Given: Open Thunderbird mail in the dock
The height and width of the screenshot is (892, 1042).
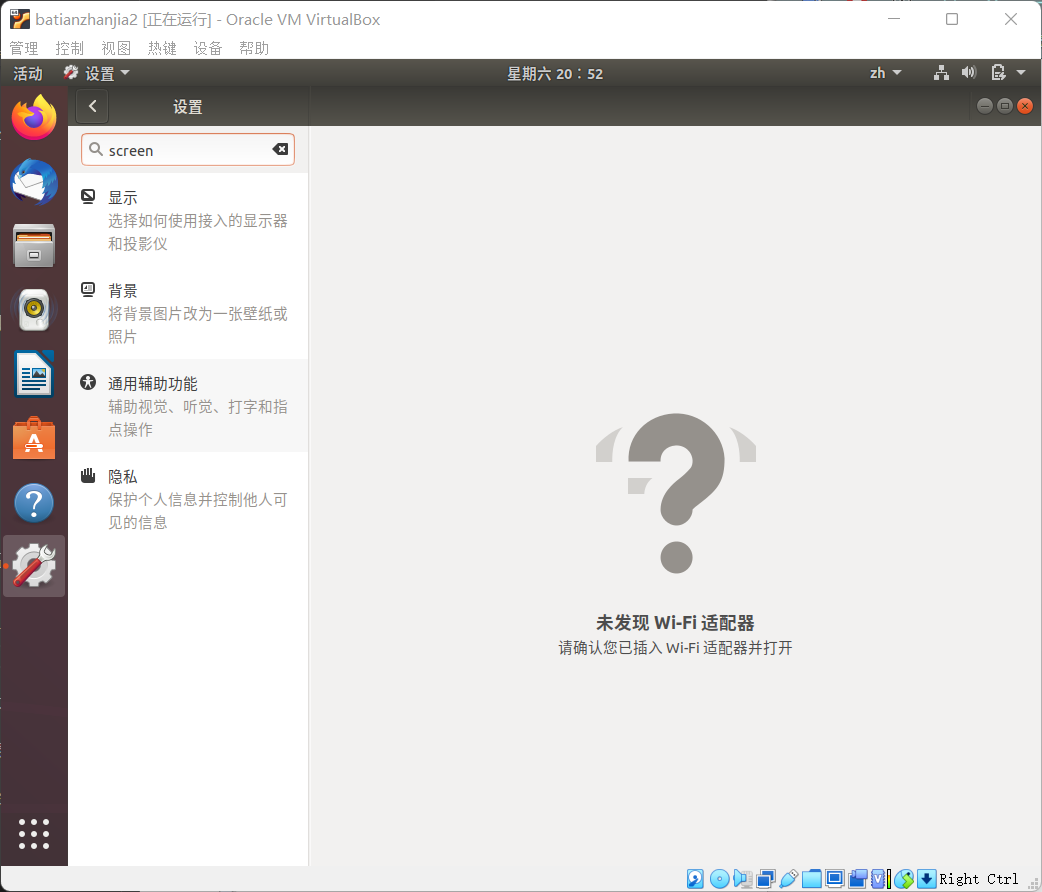Looking at the screenshot, I should point(34,181).
